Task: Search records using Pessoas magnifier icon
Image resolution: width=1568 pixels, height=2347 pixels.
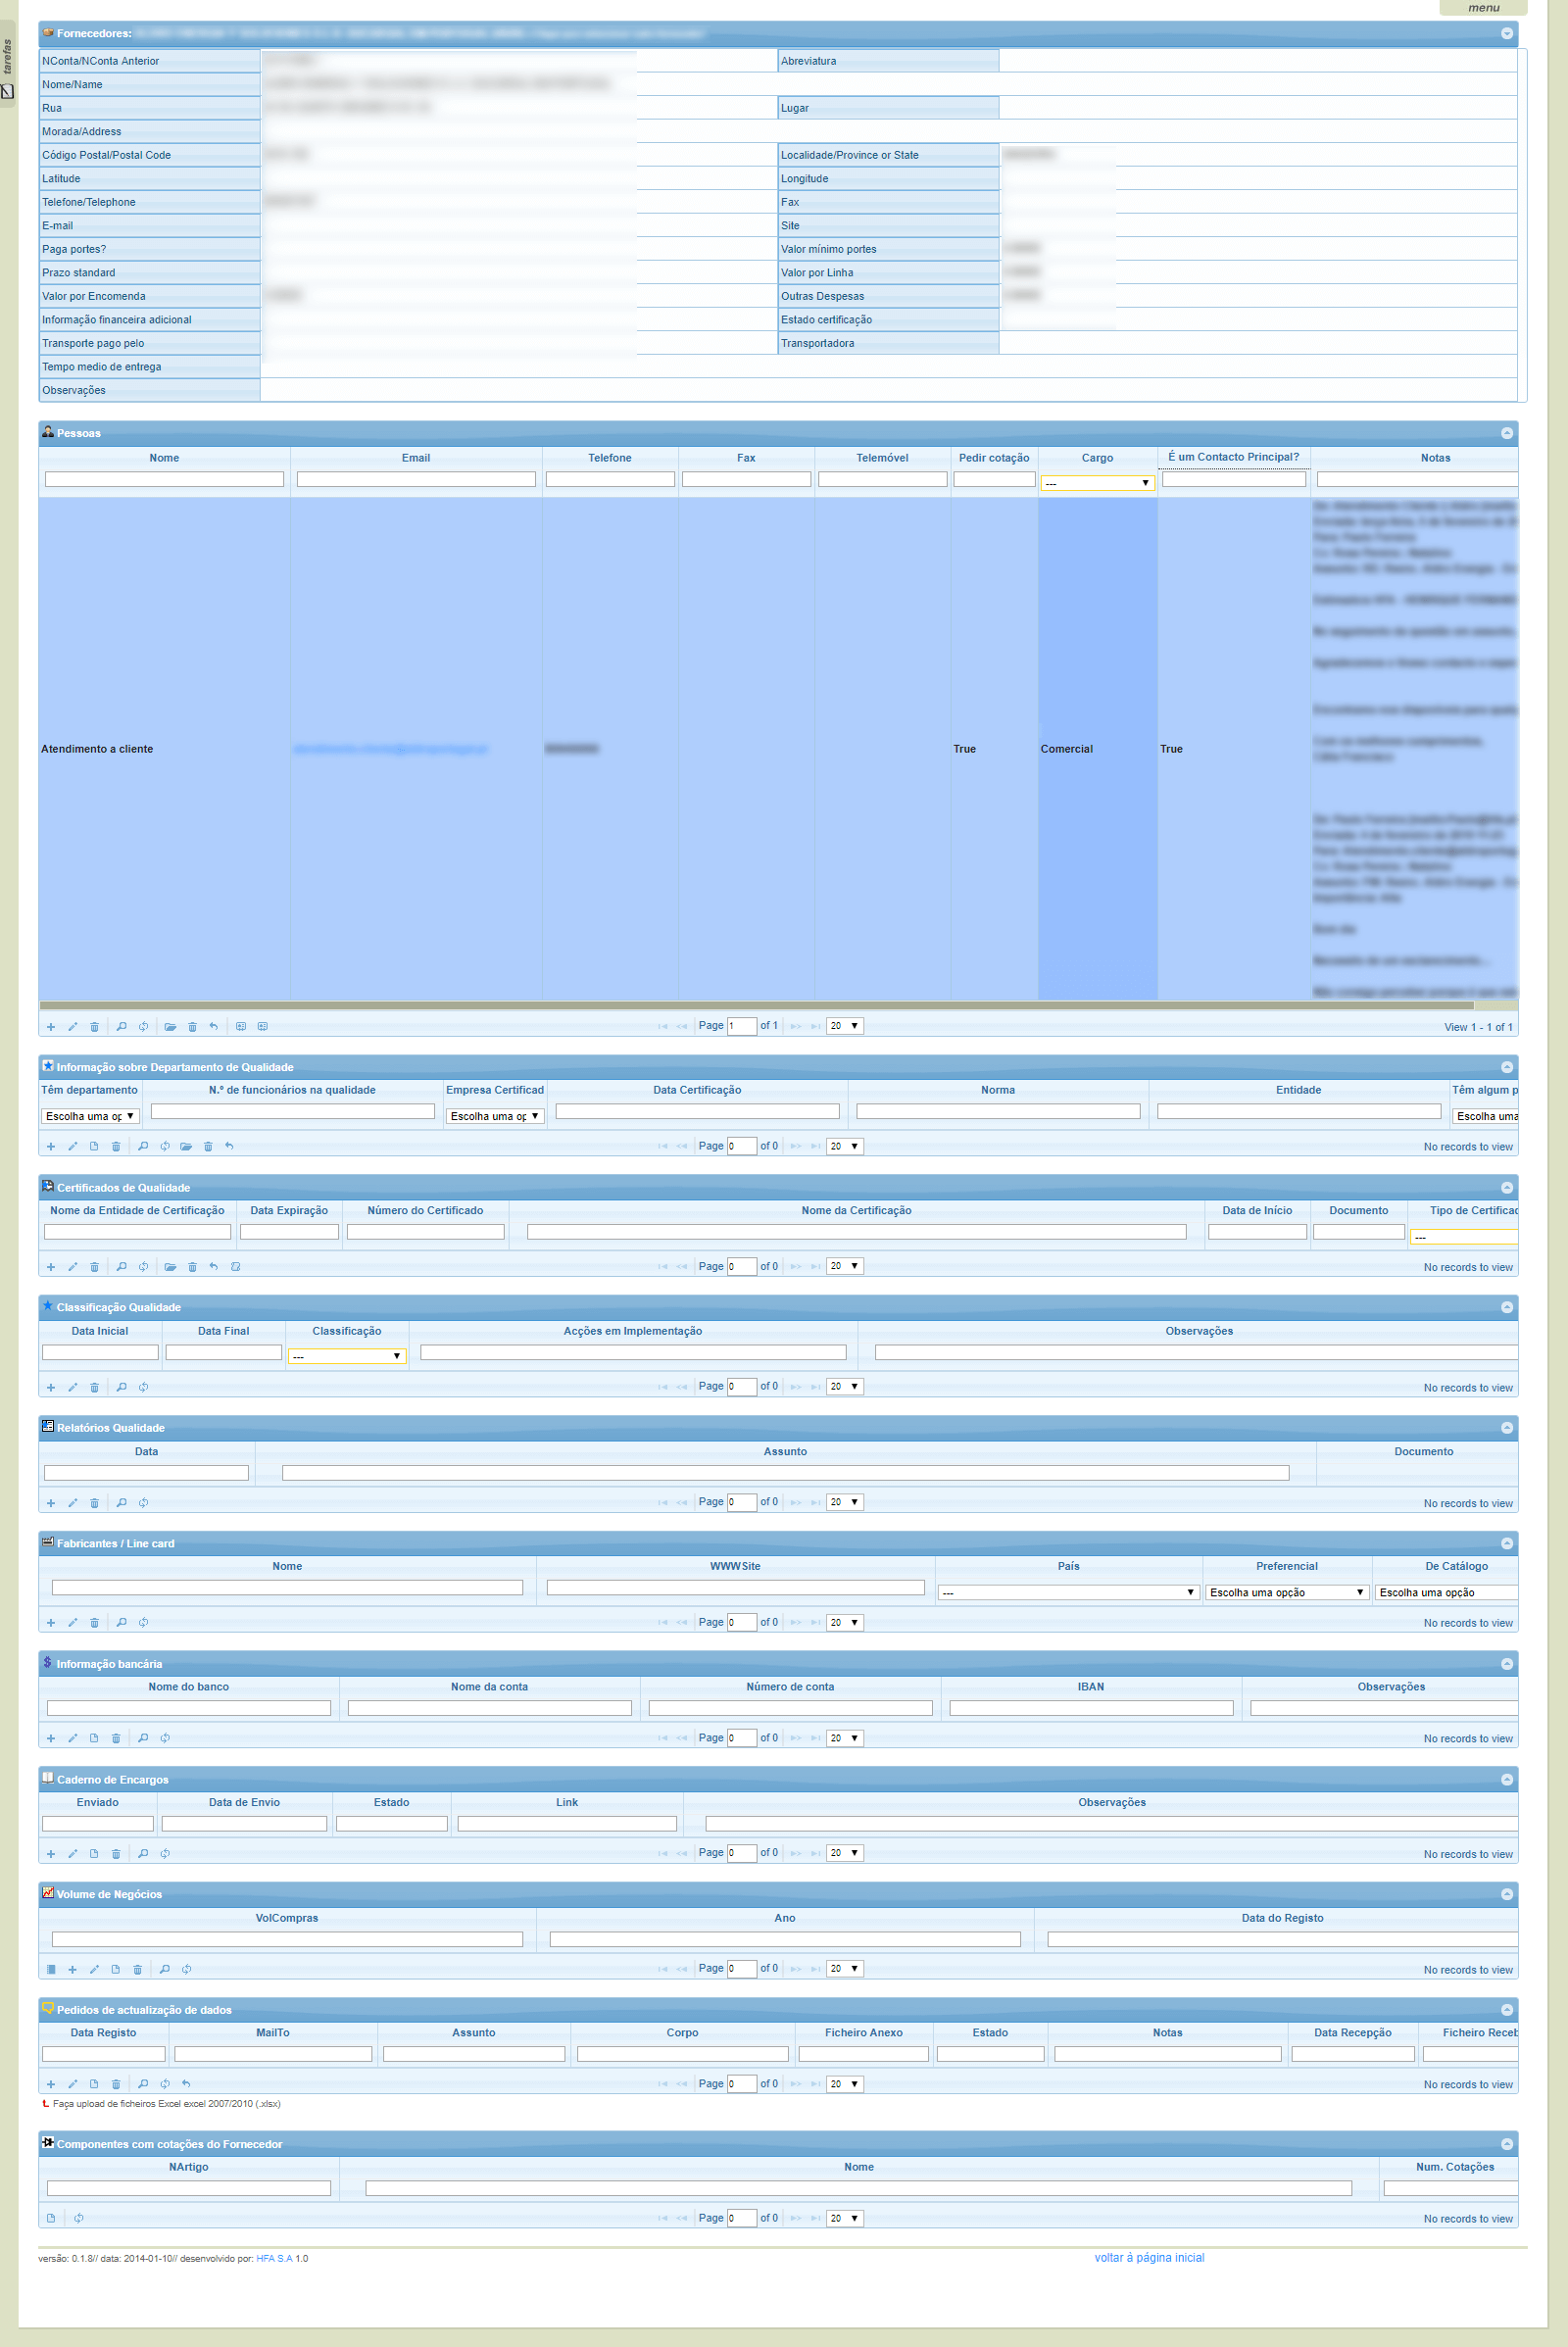Action: (x=121, y=1026)
